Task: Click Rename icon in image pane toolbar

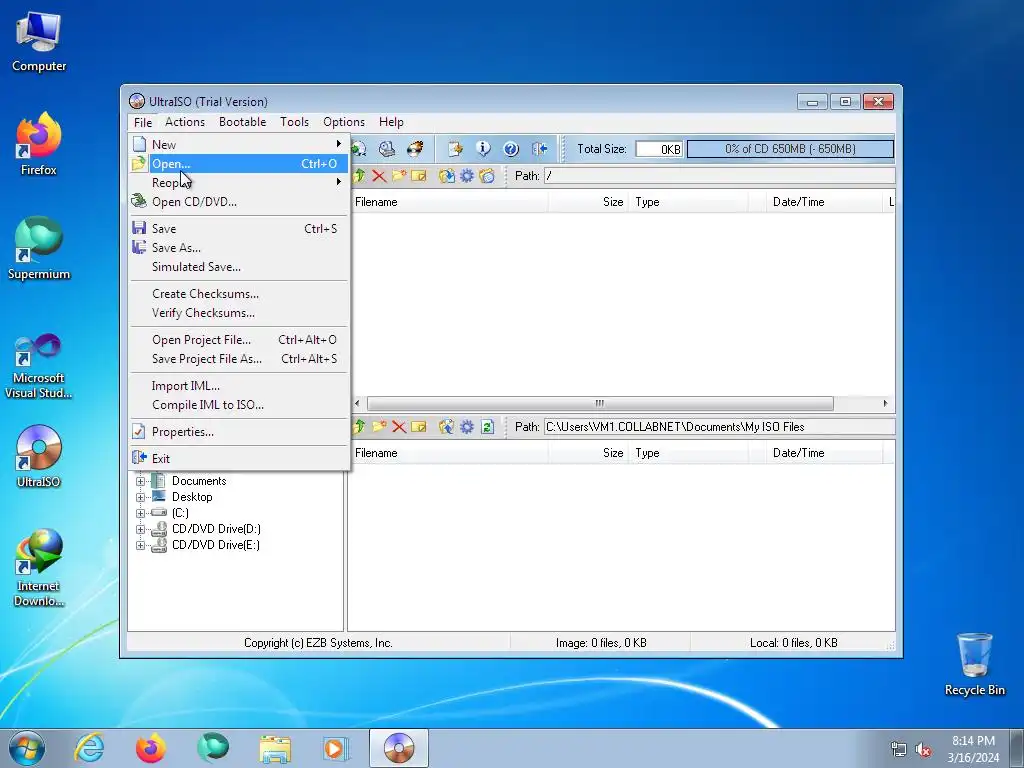Action: point(419,176)
